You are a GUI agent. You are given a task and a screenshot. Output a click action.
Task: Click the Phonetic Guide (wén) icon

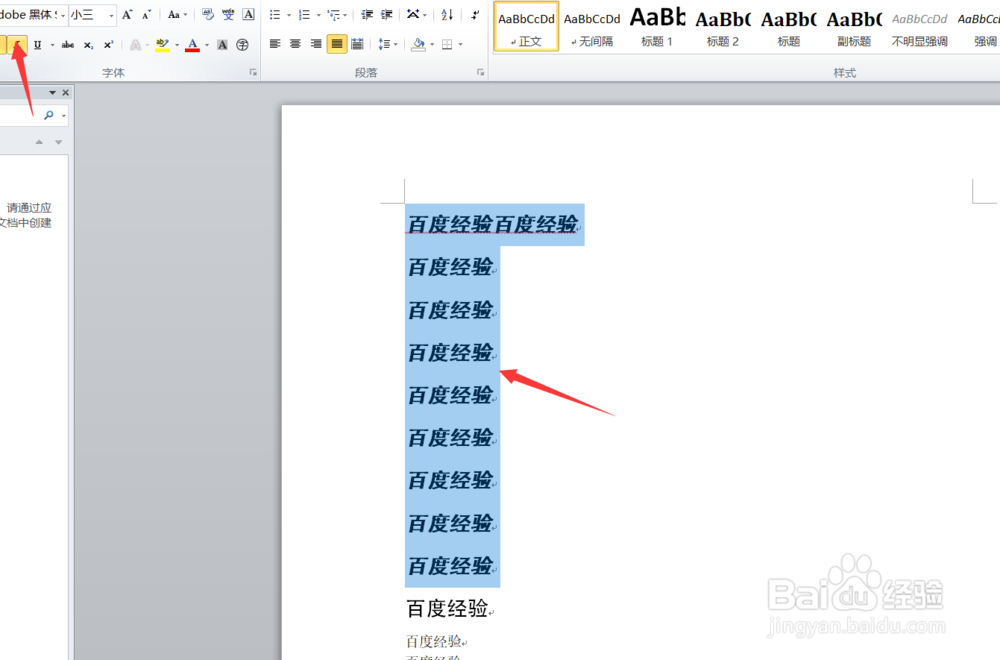(228, 15)
